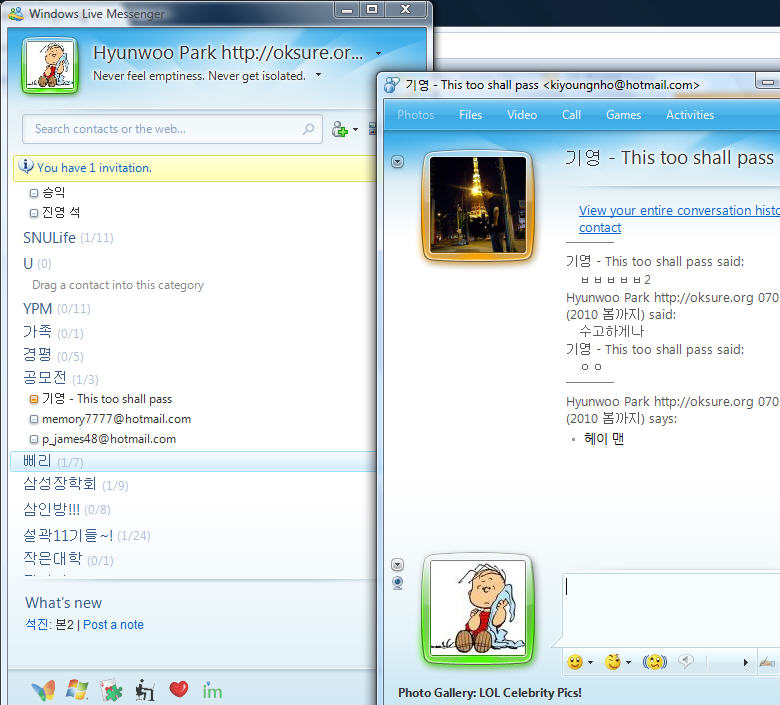Select contact memory7777@hotmail.com
This screenshot has height=705, width=780.
116,419
